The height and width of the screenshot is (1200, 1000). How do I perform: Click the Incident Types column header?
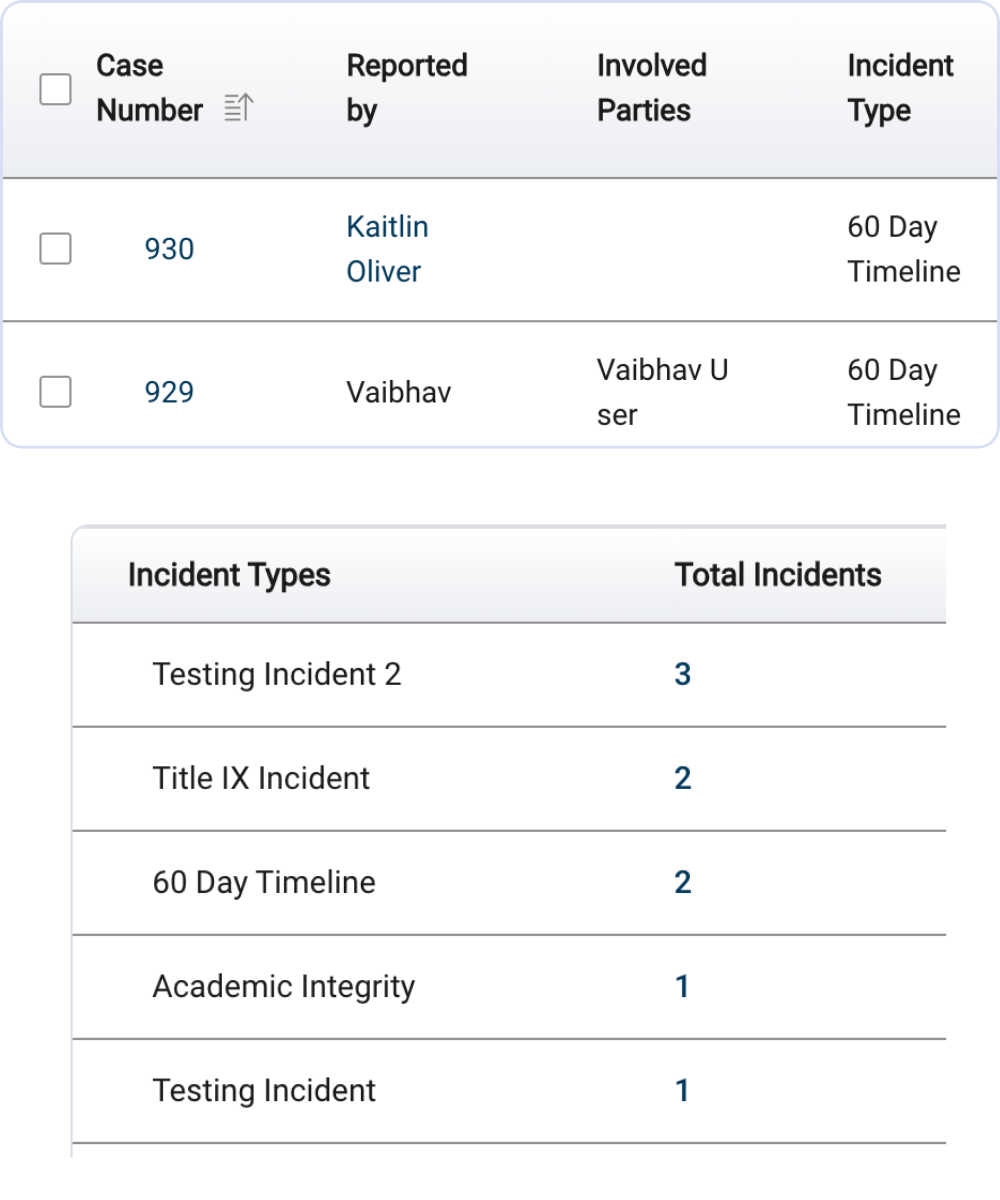[229, 575]
